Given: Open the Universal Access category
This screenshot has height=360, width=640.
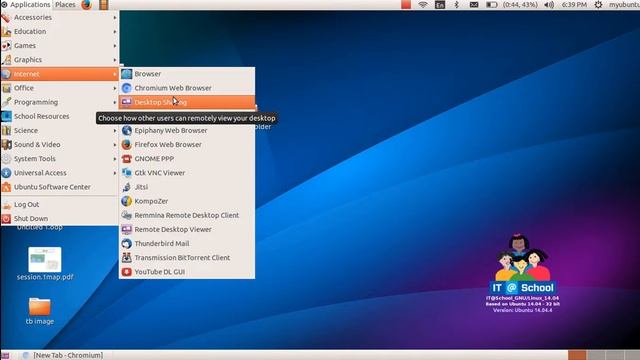Looking at the screenshot, I should click(60, 173).
